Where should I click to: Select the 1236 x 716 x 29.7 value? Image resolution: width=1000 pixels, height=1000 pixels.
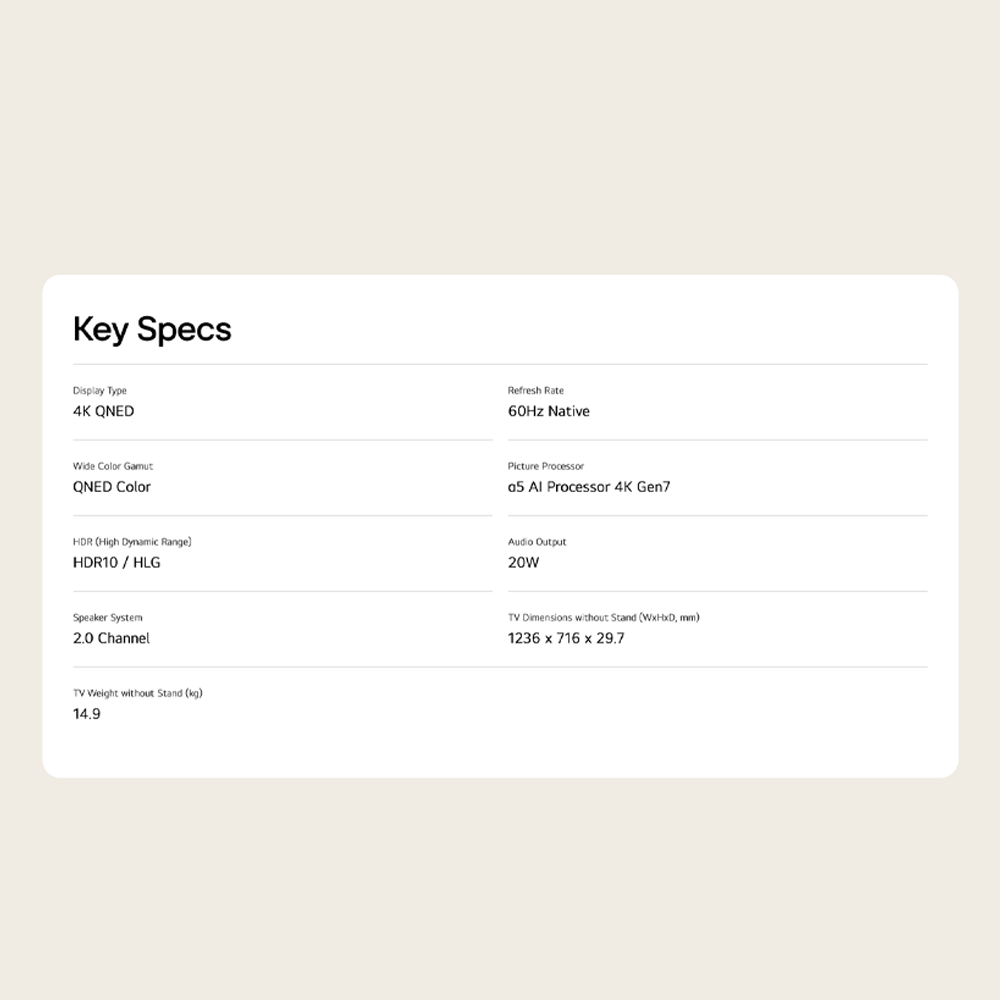tap(566, 638)
